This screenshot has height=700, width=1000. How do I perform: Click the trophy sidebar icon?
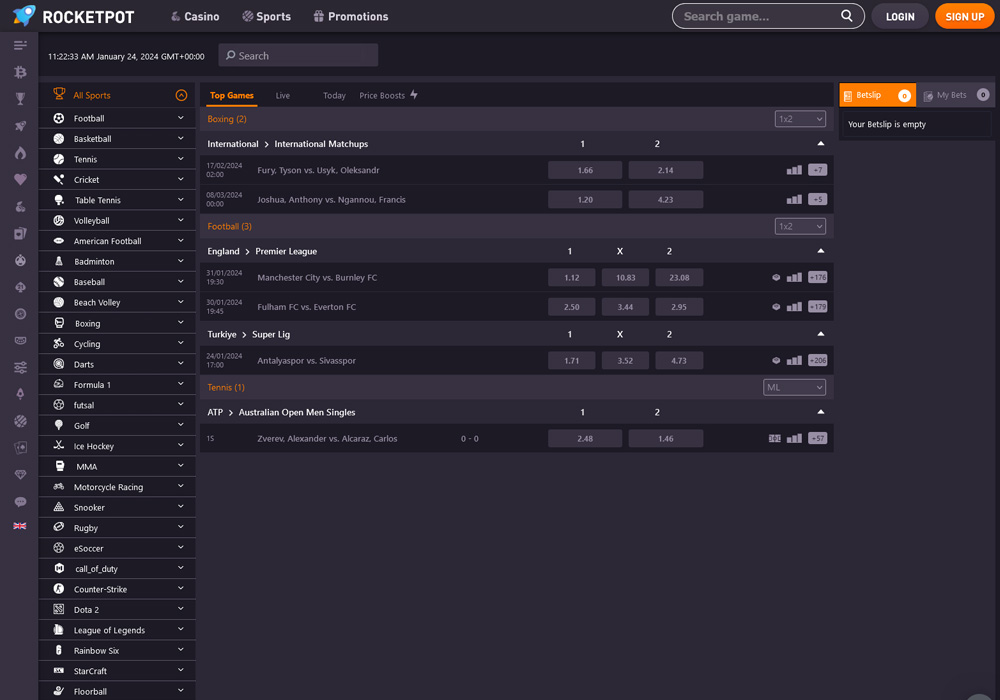[20, 99]
